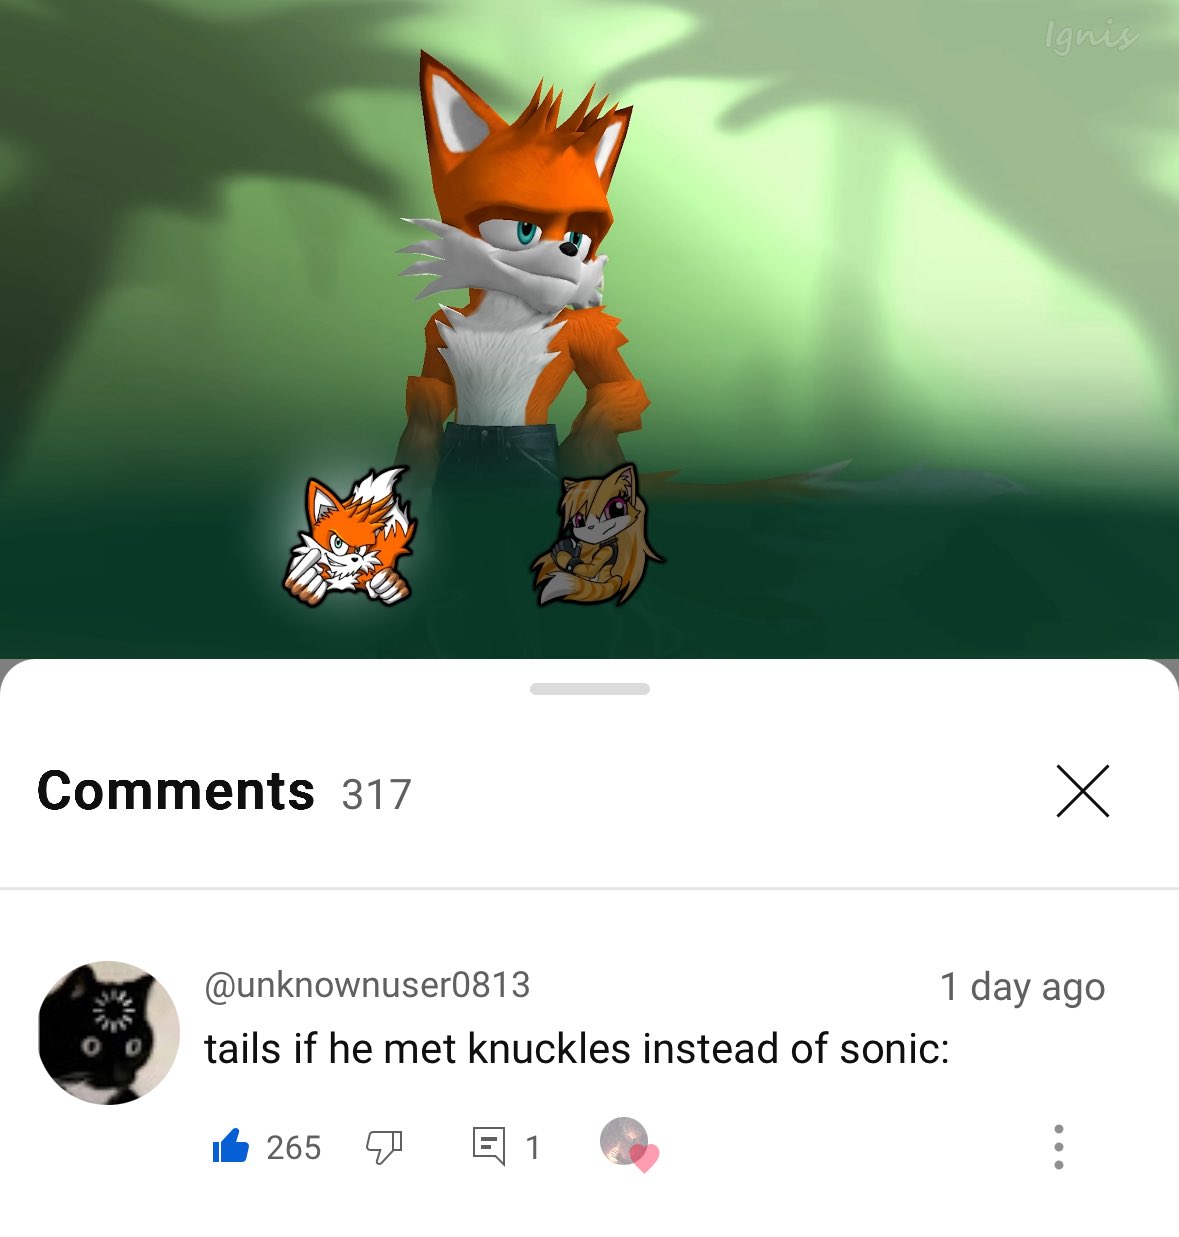Tap the comments sheet drag handle
The height and width of the screenshot is (1237, 1179).
(590, 689)
